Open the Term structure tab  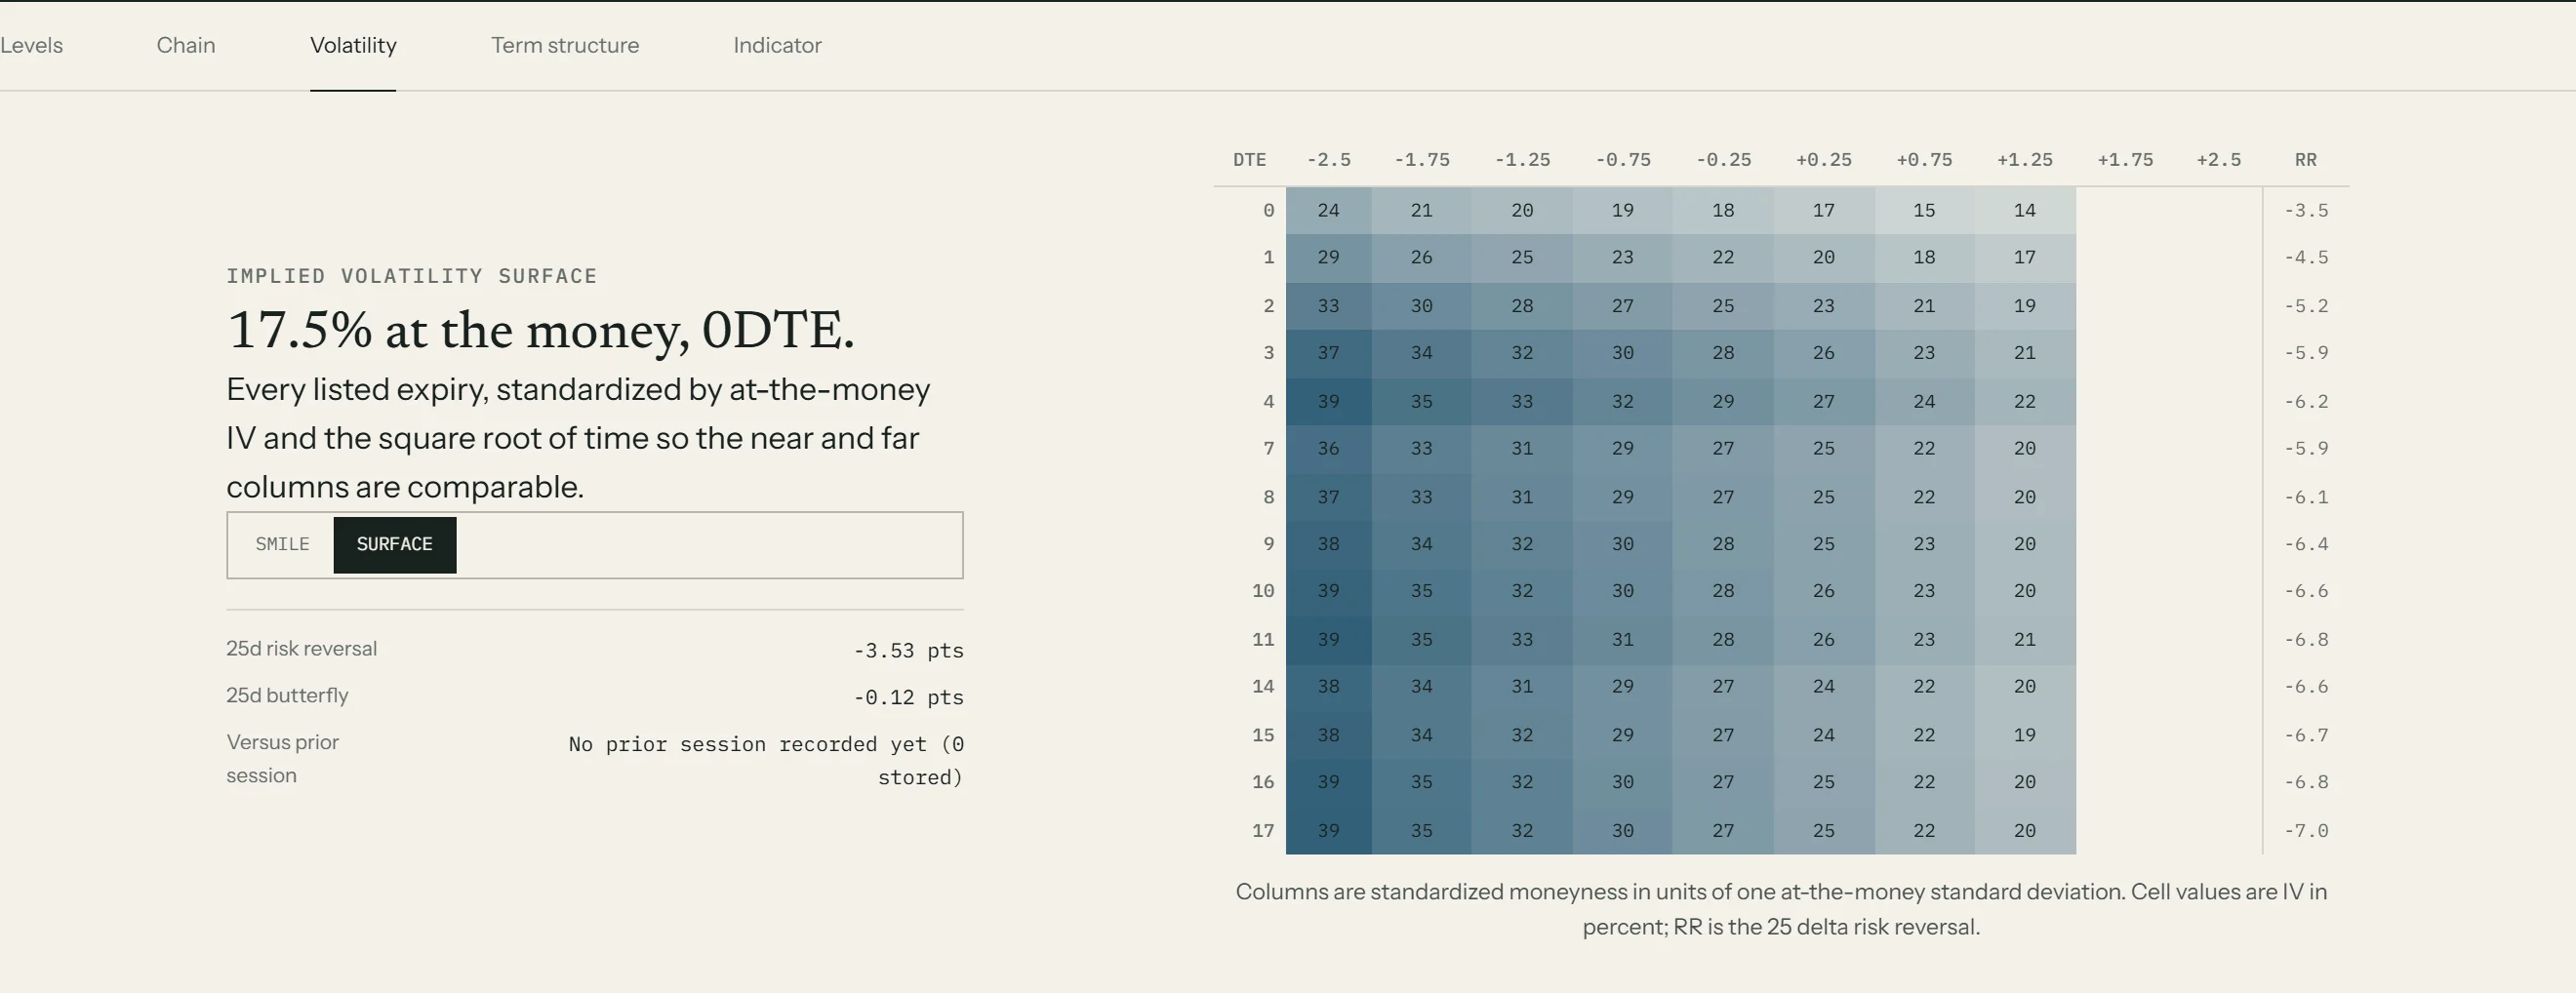coord(565,45)
